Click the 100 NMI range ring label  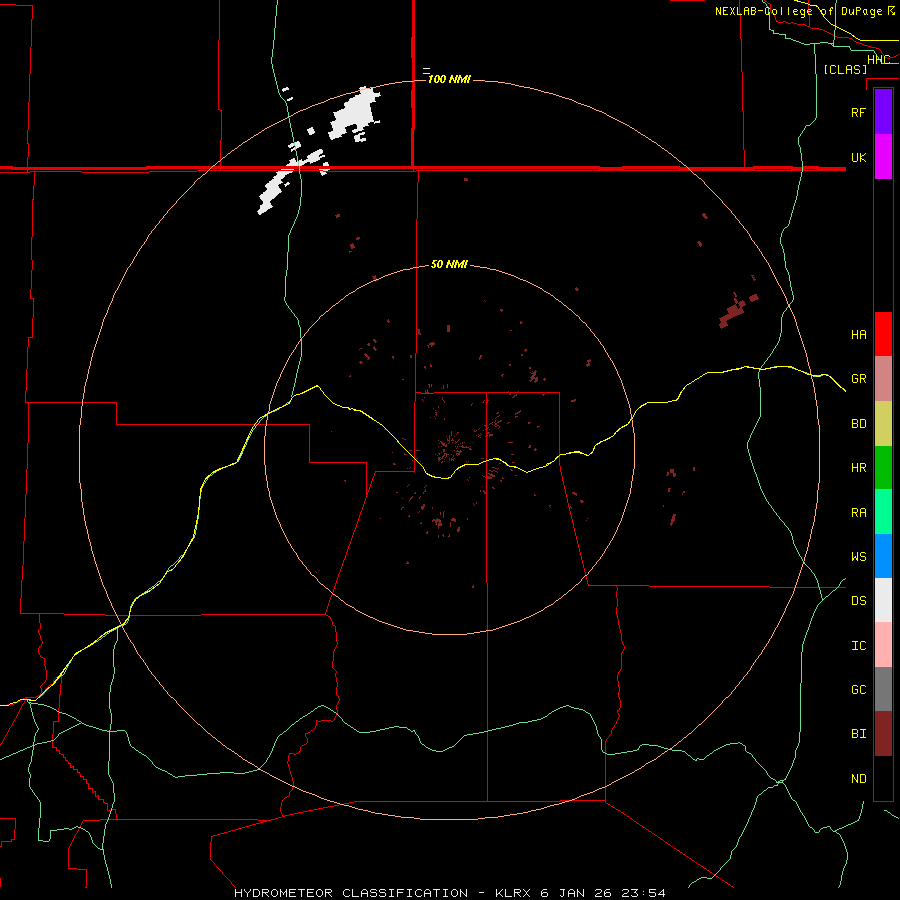point(449,79)
